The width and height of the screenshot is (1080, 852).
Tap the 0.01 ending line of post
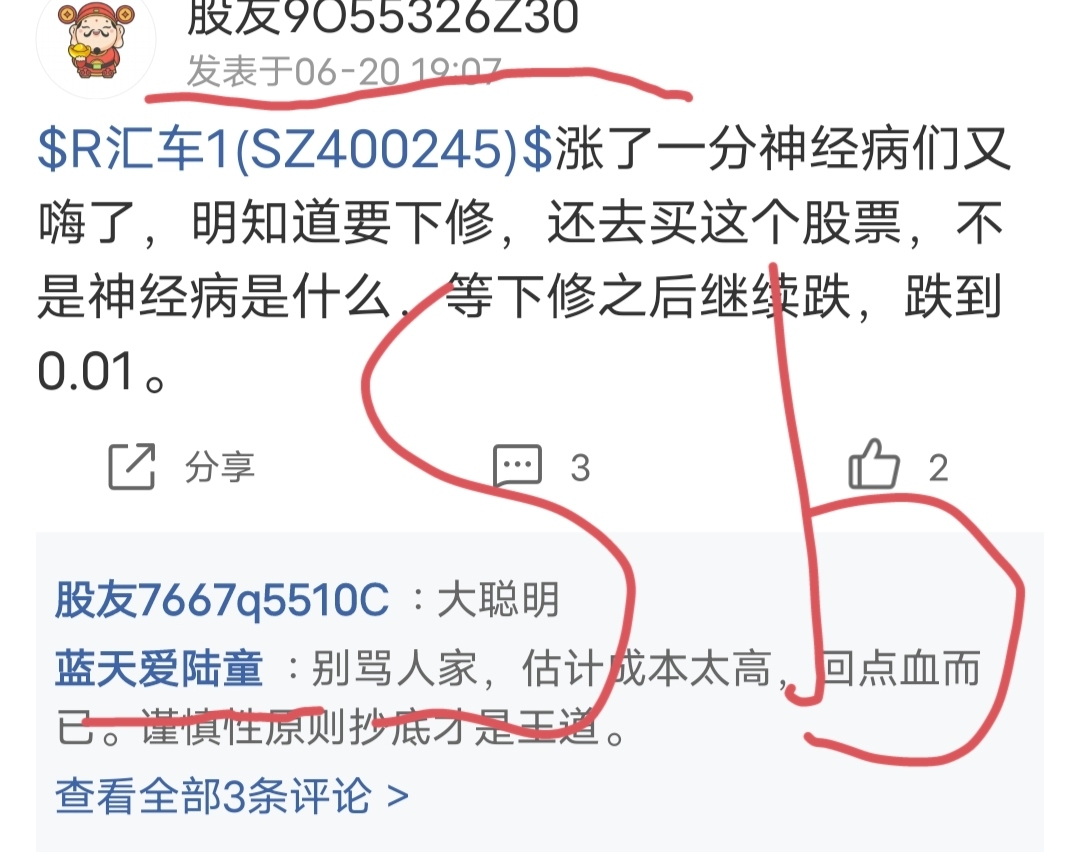tap(101, 372)
